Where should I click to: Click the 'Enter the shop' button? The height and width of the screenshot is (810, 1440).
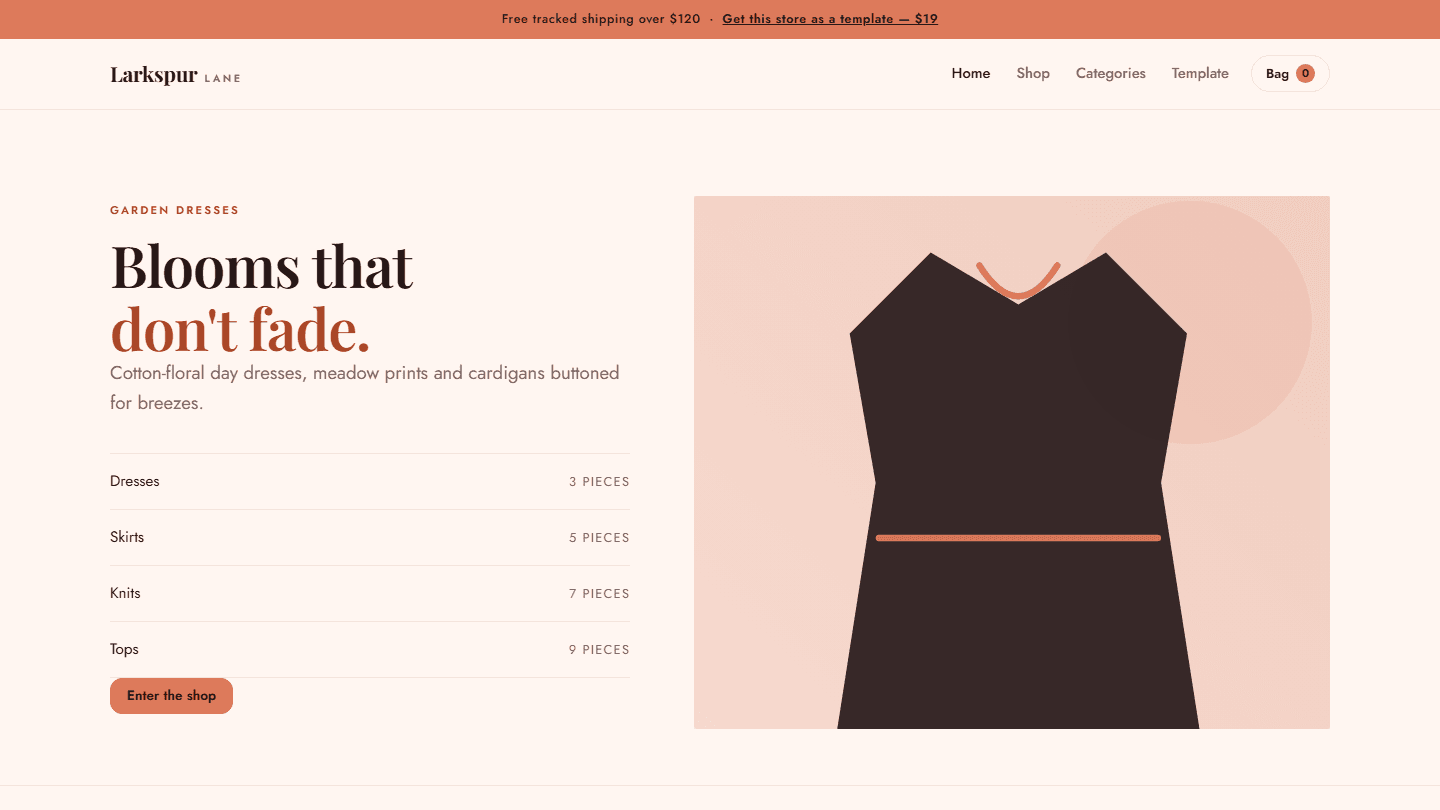coord(171,696)
